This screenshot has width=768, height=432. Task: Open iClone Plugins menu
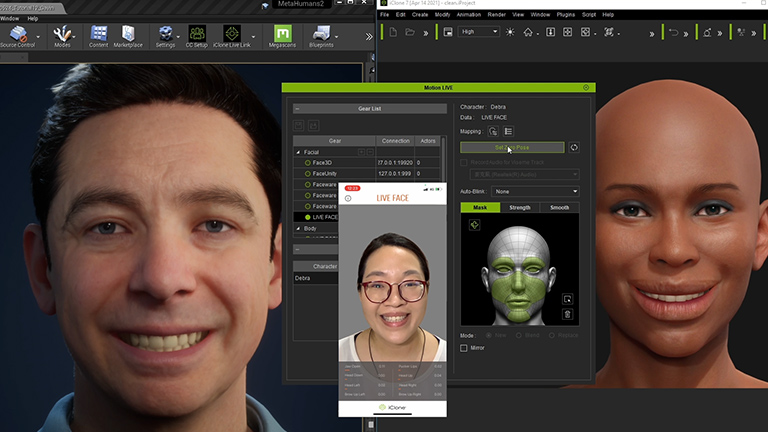pyautogui.click(x=566, y=15)
